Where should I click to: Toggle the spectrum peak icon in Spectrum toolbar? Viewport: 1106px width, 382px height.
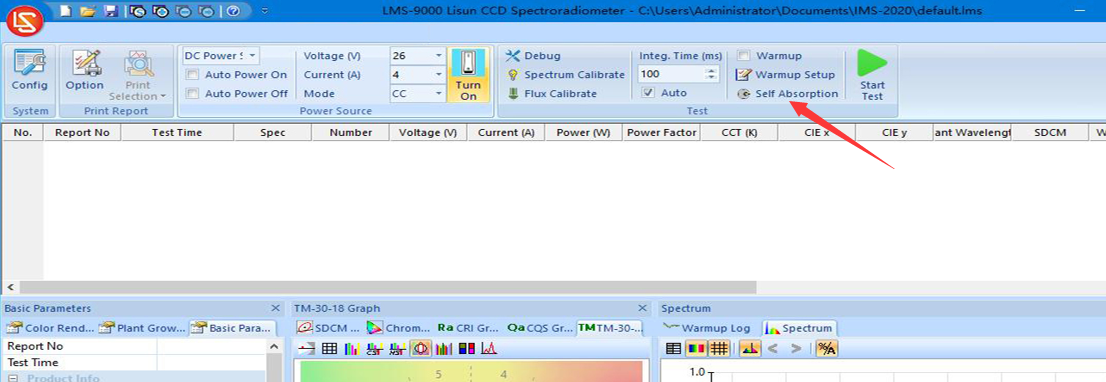tap(750, 348)
